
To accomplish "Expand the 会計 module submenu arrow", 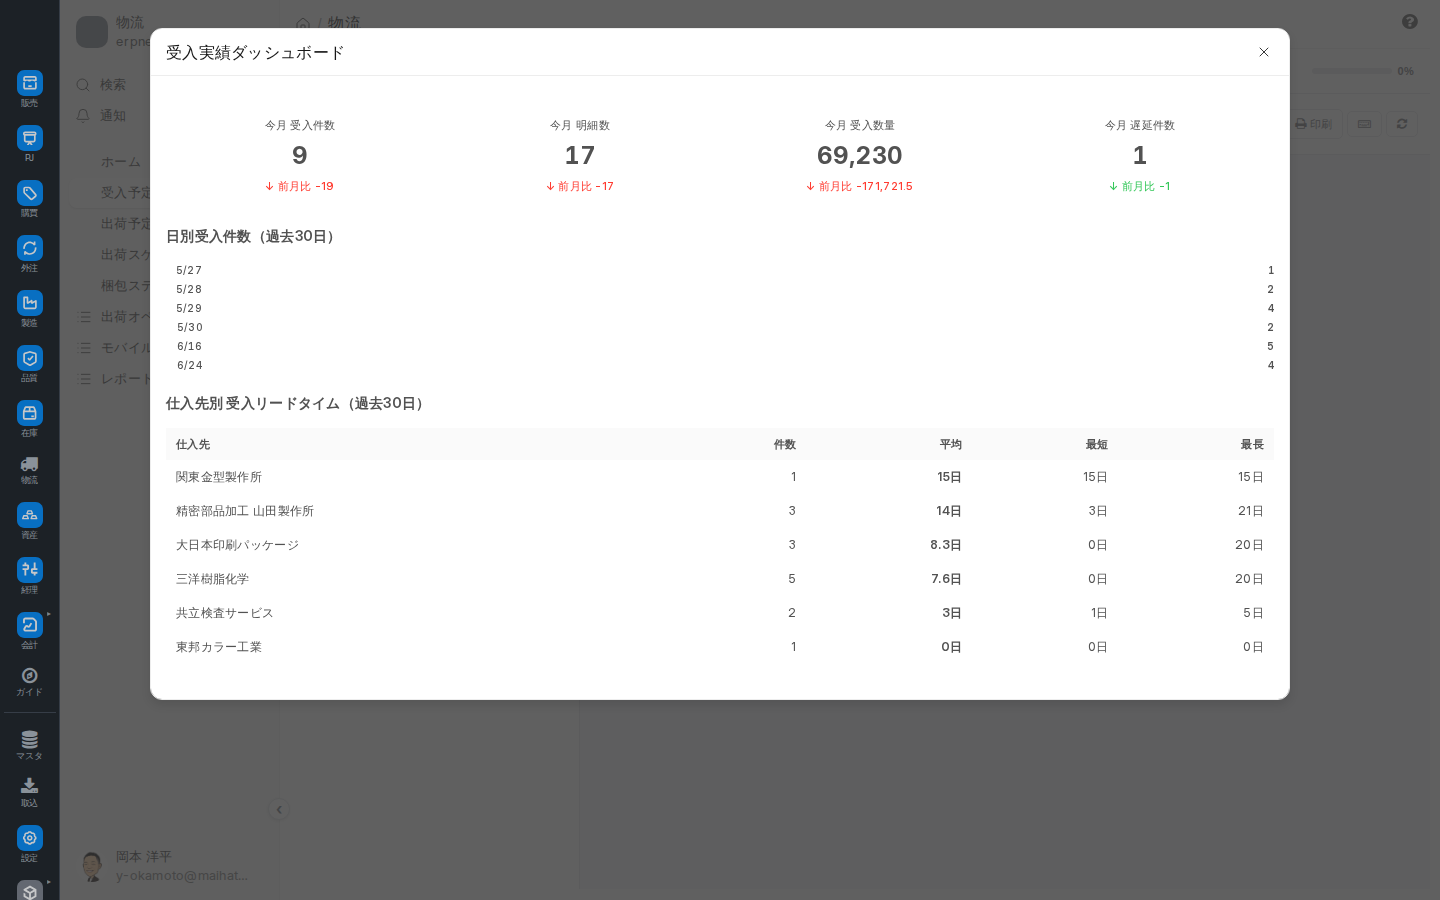I will pos(49,614).
